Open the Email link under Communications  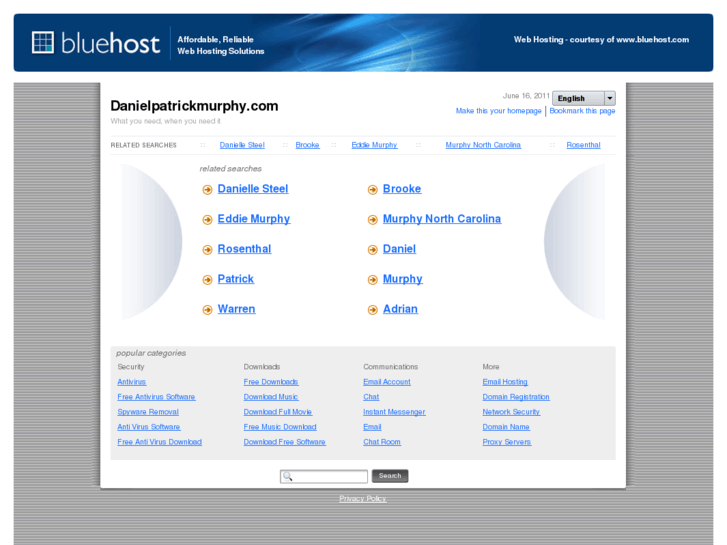click(x=372, y=427)
